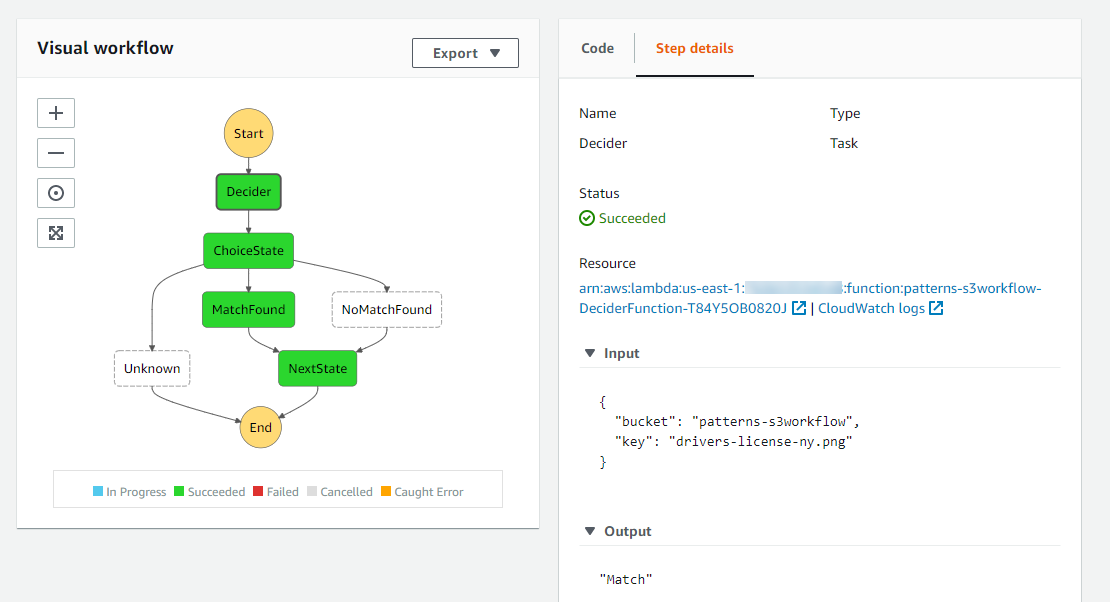Select the MatchFound node
1110x602 pixels.
point(248,309)
